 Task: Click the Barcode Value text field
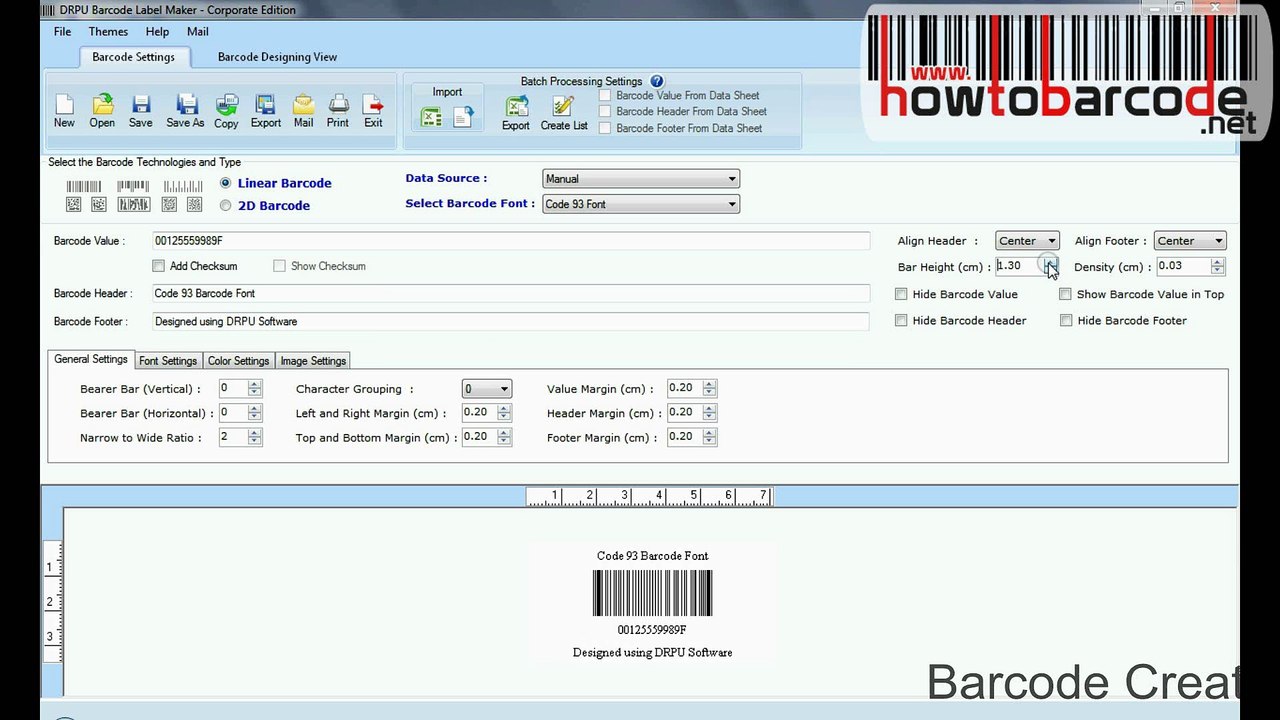pyautogui.click(x=511, y=241)
